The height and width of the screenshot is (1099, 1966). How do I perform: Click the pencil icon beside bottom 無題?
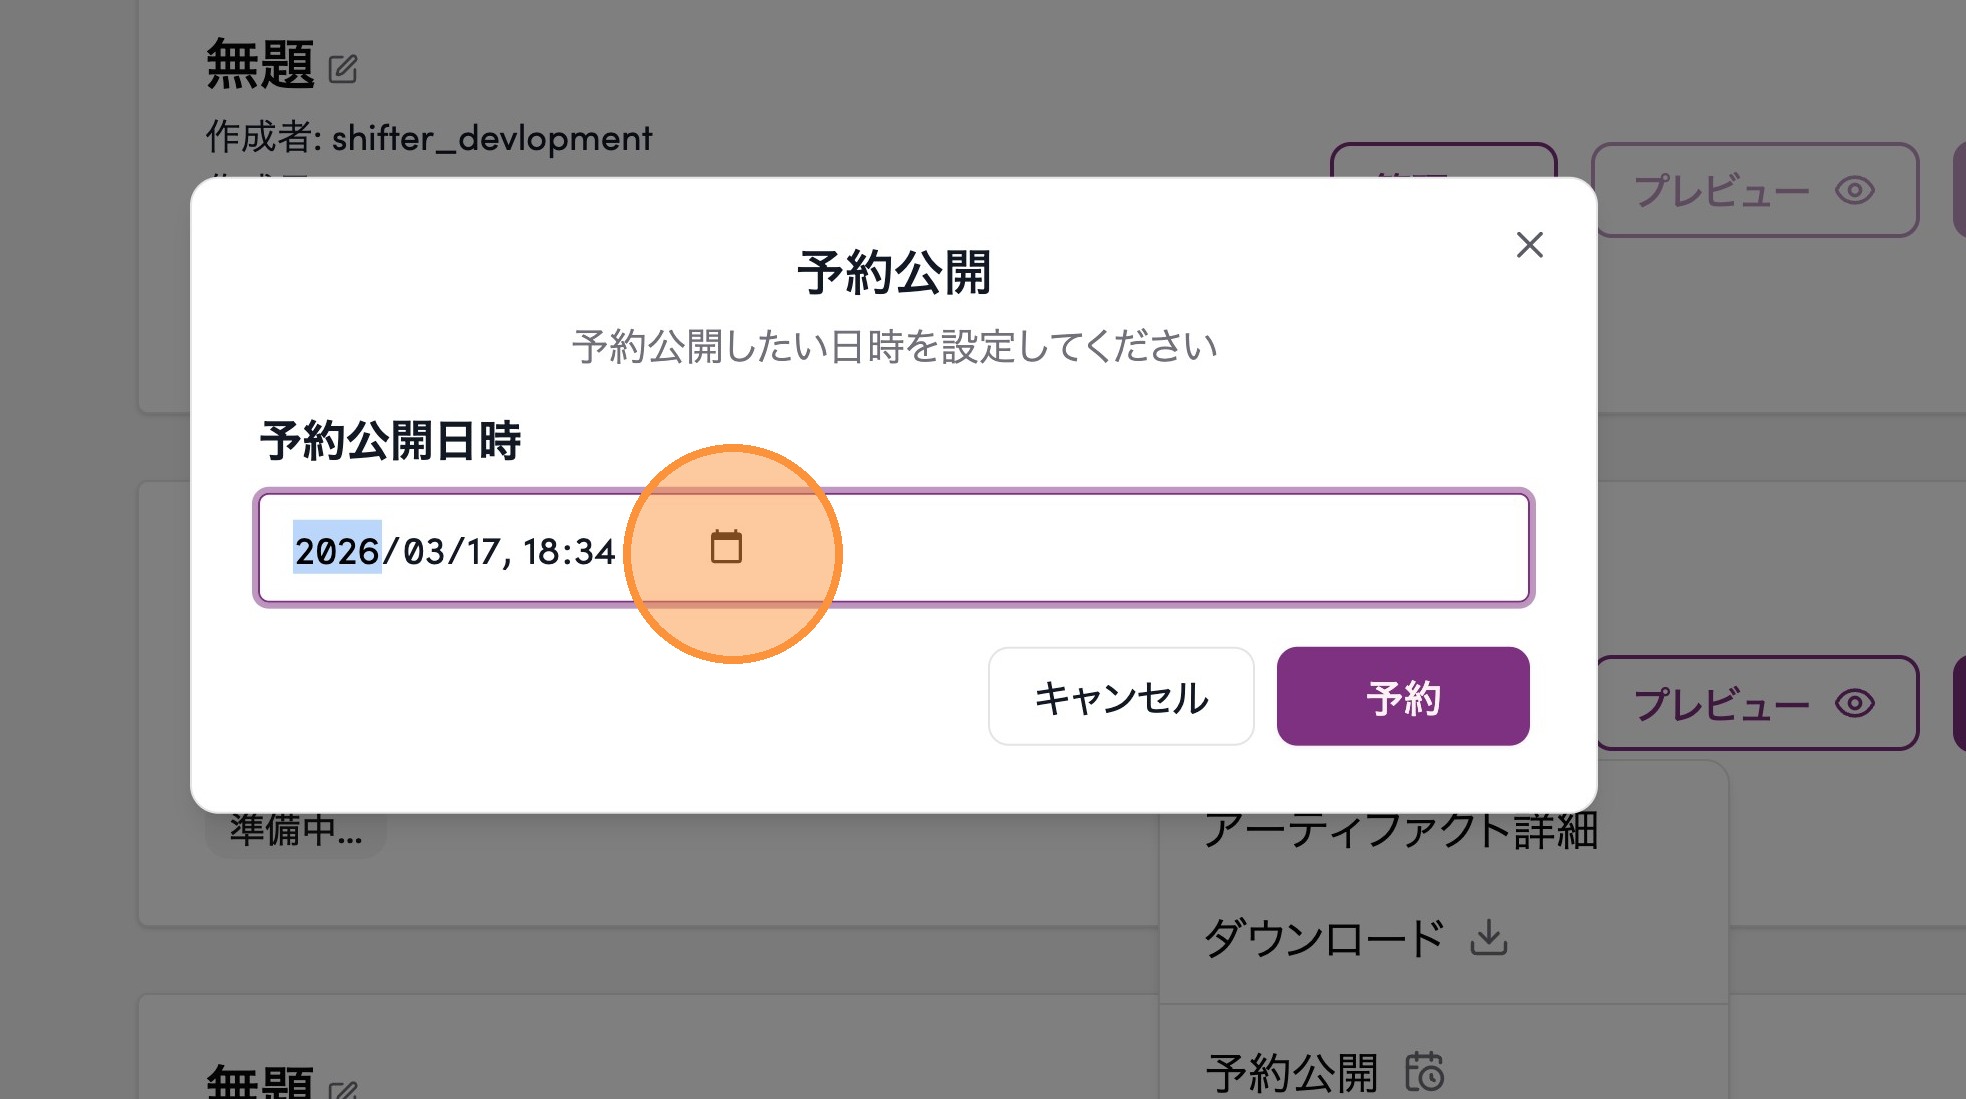pos(343,1089)
